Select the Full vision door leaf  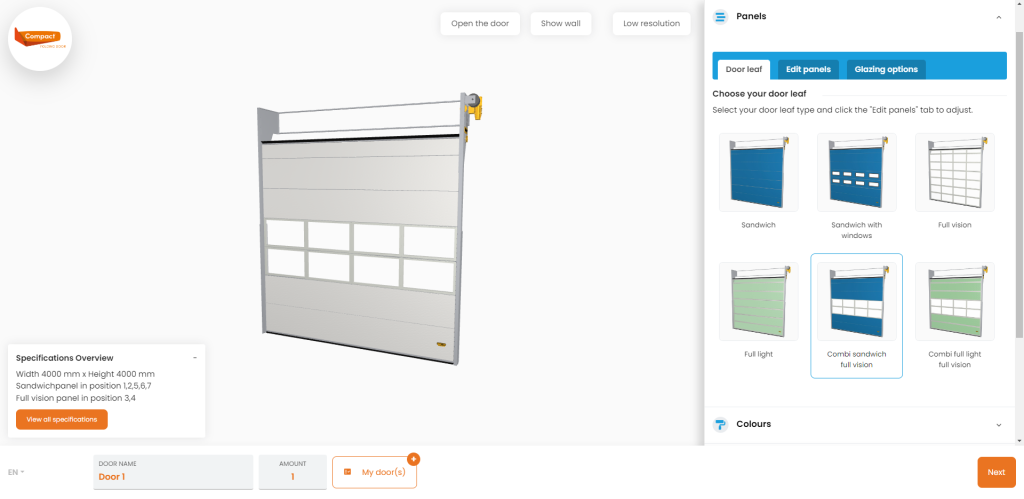[954, 172]
